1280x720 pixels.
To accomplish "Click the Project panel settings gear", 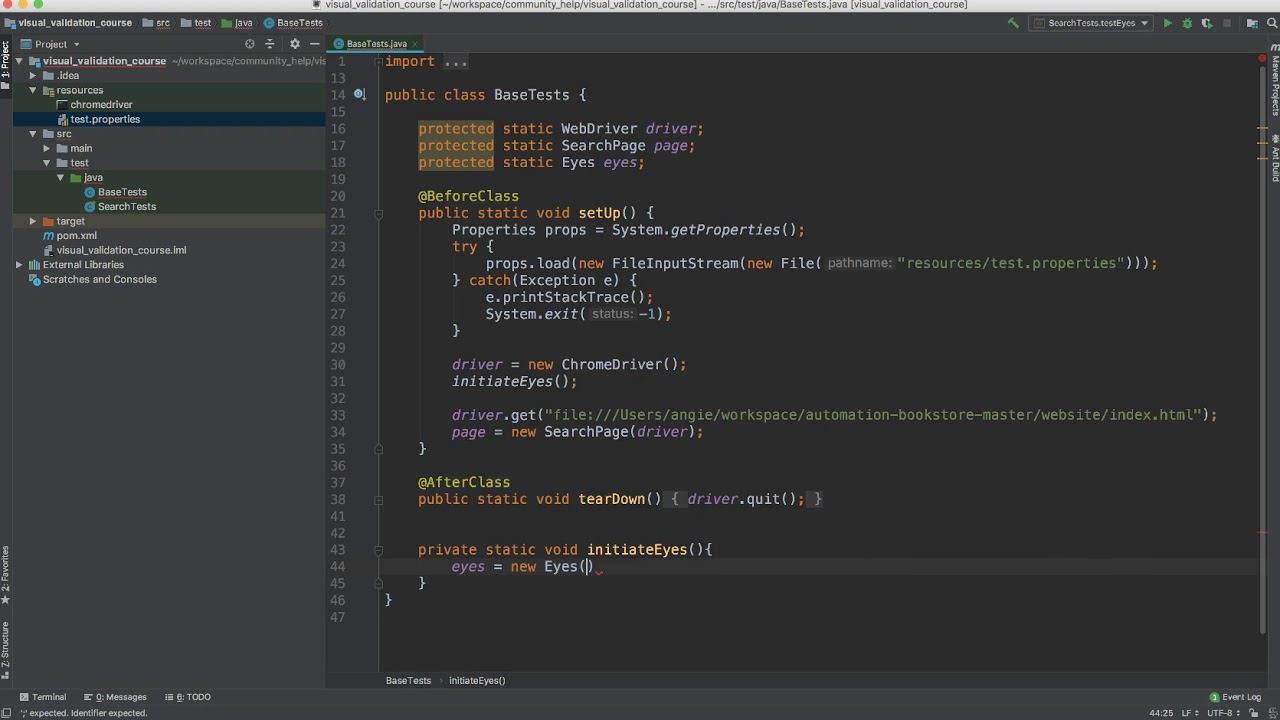I will pyautogui.click(x=294, y=44).
